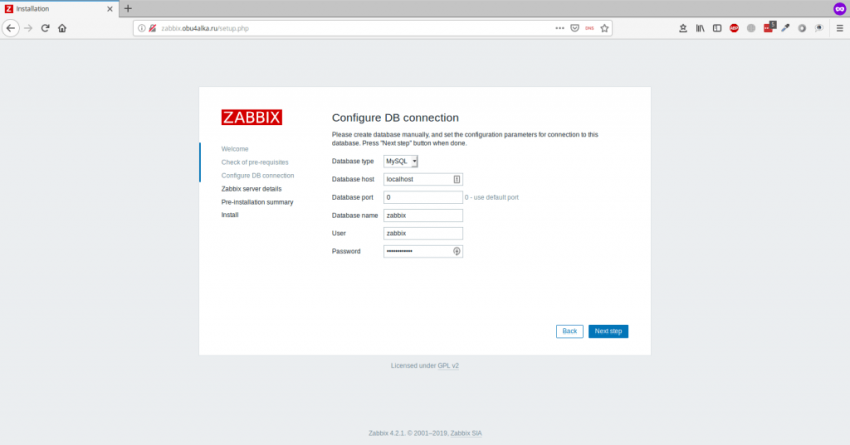
Task: Go back using the browser Back arrow
Action: click(11, 28)
